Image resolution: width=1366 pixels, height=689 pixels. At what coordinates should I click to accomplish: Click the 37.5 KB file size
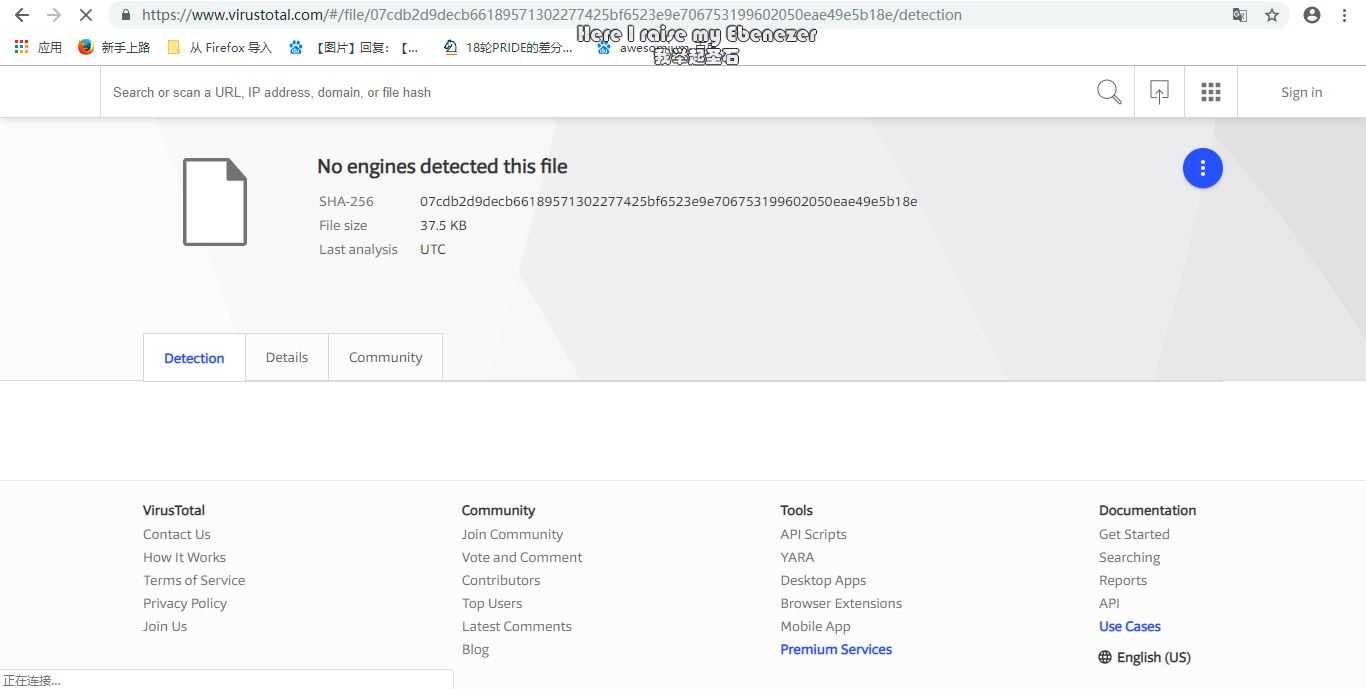click(443, 225)
